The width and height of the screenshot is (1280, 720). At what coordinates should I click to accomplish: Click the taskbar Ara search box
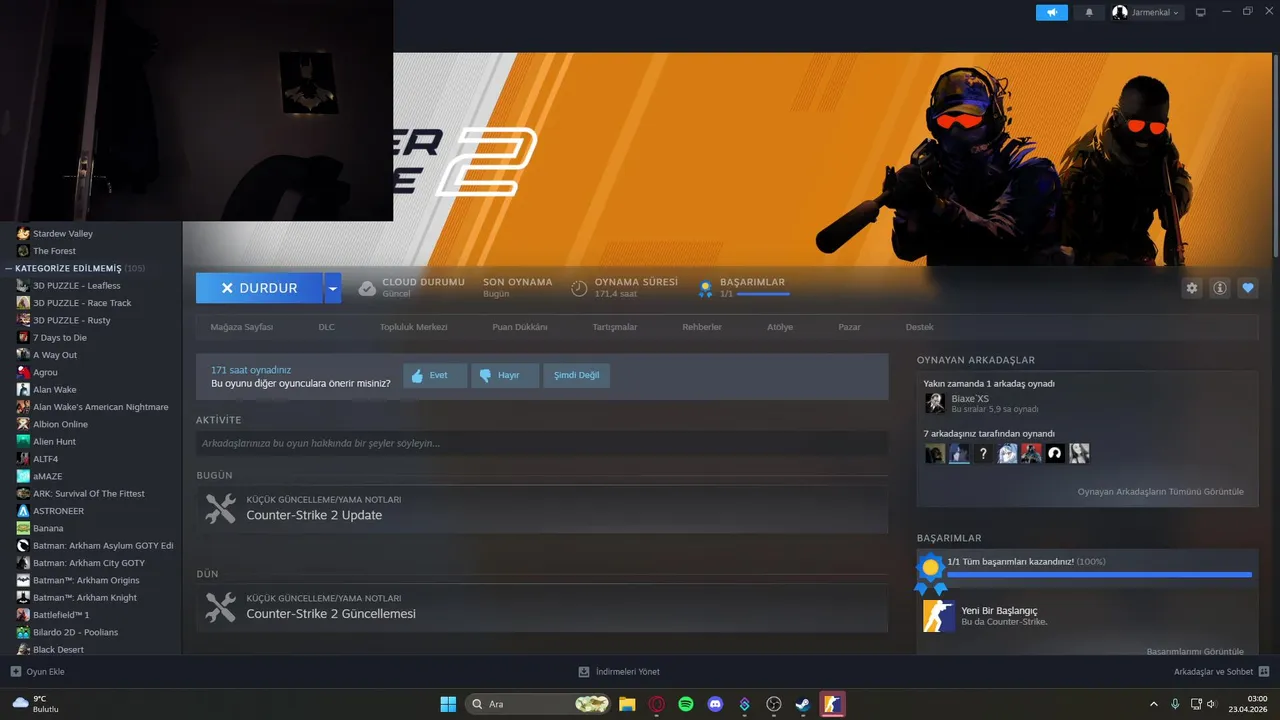(538, 704)
